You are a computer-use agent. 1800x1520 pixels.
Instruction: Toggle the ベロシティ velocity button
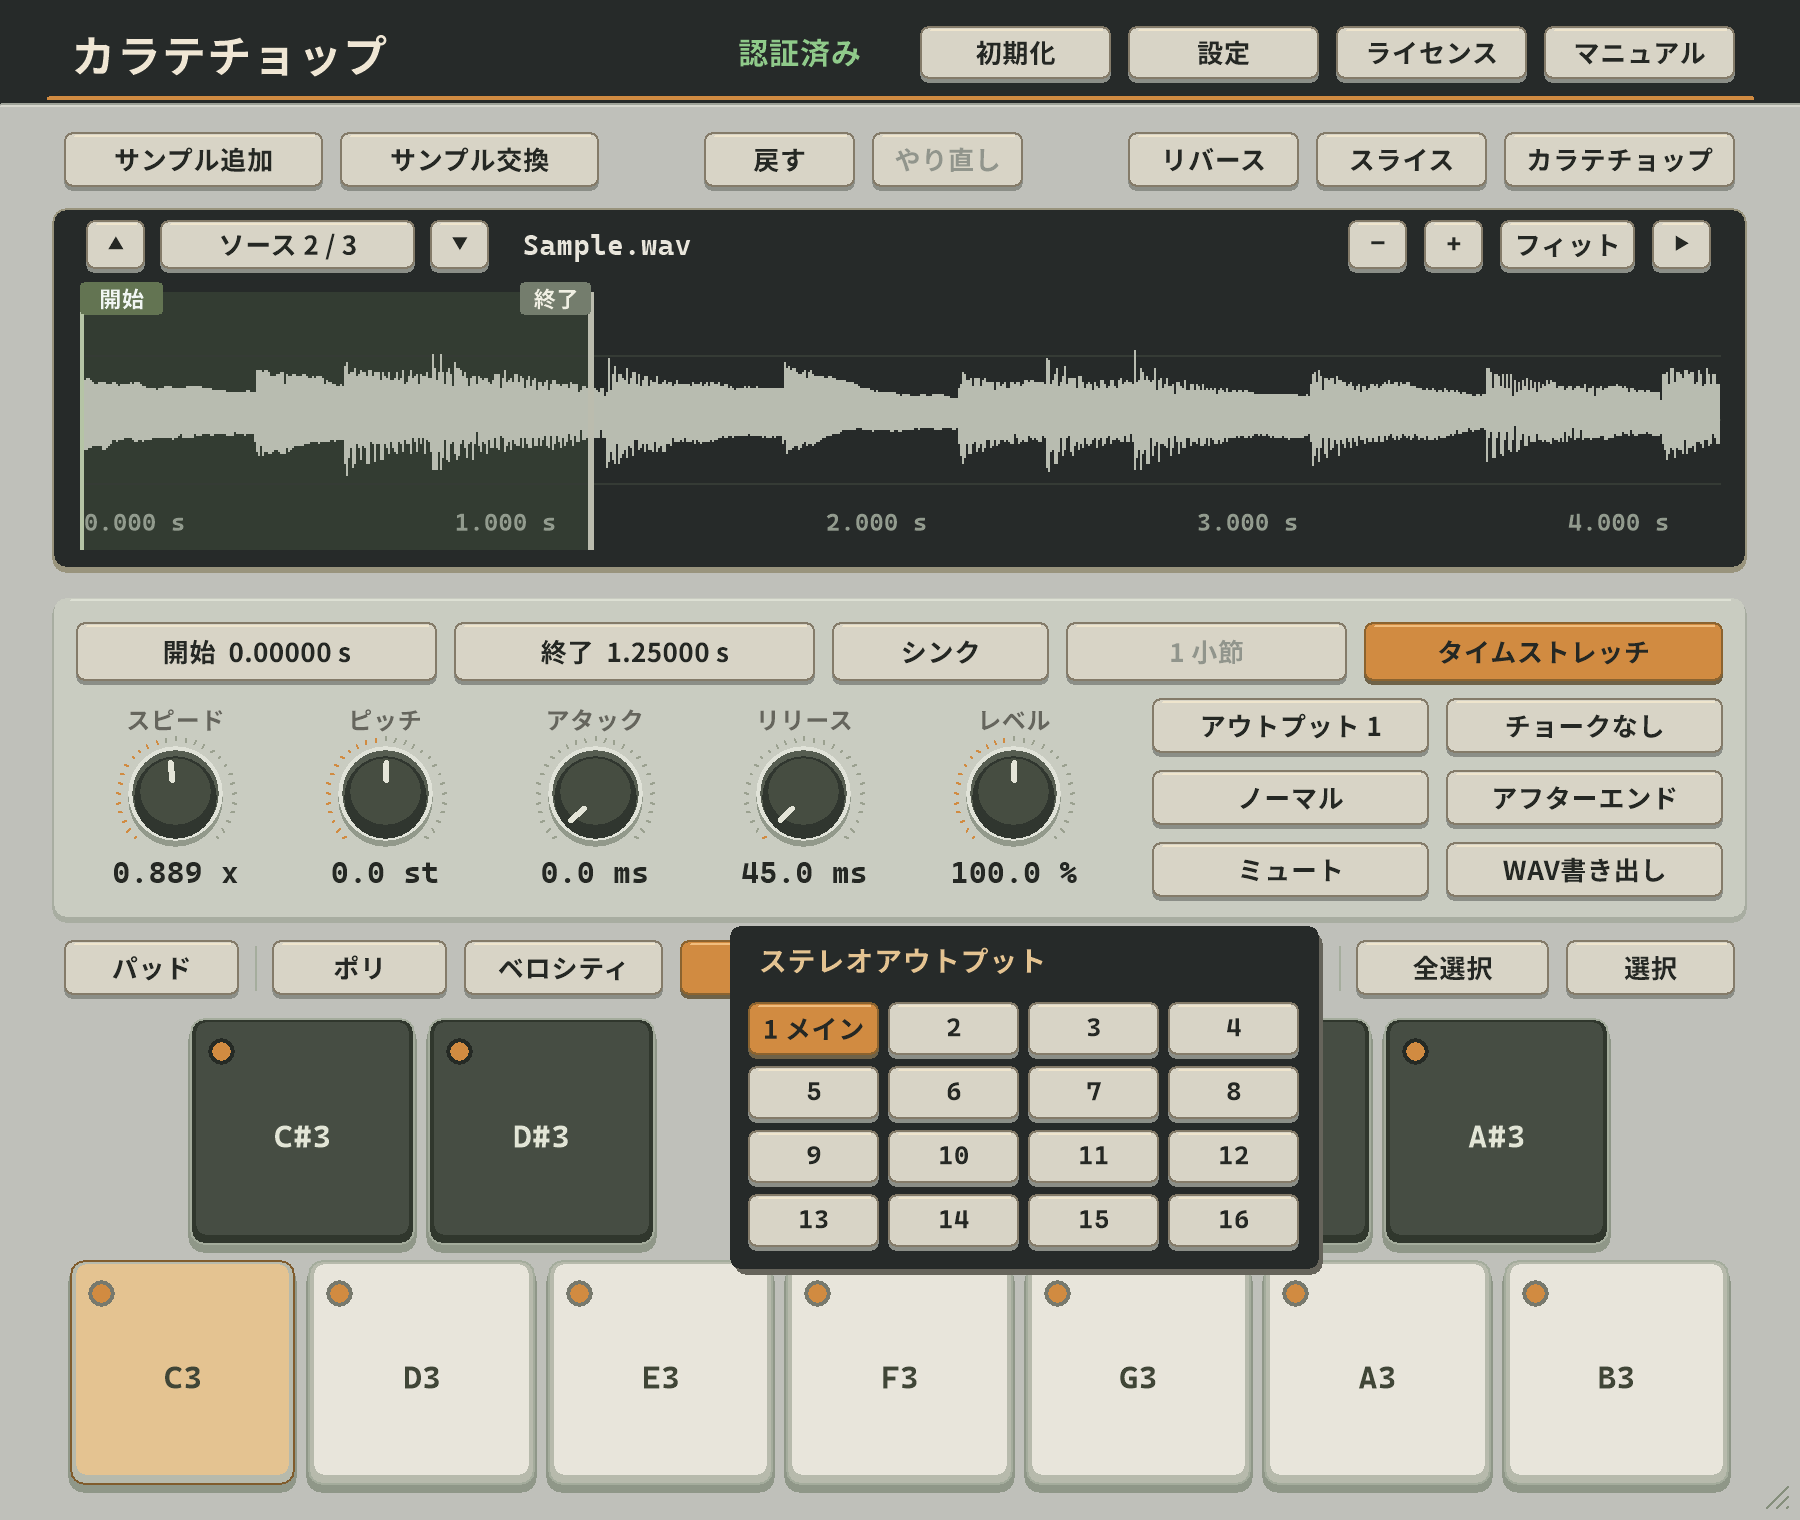(563, 968)
